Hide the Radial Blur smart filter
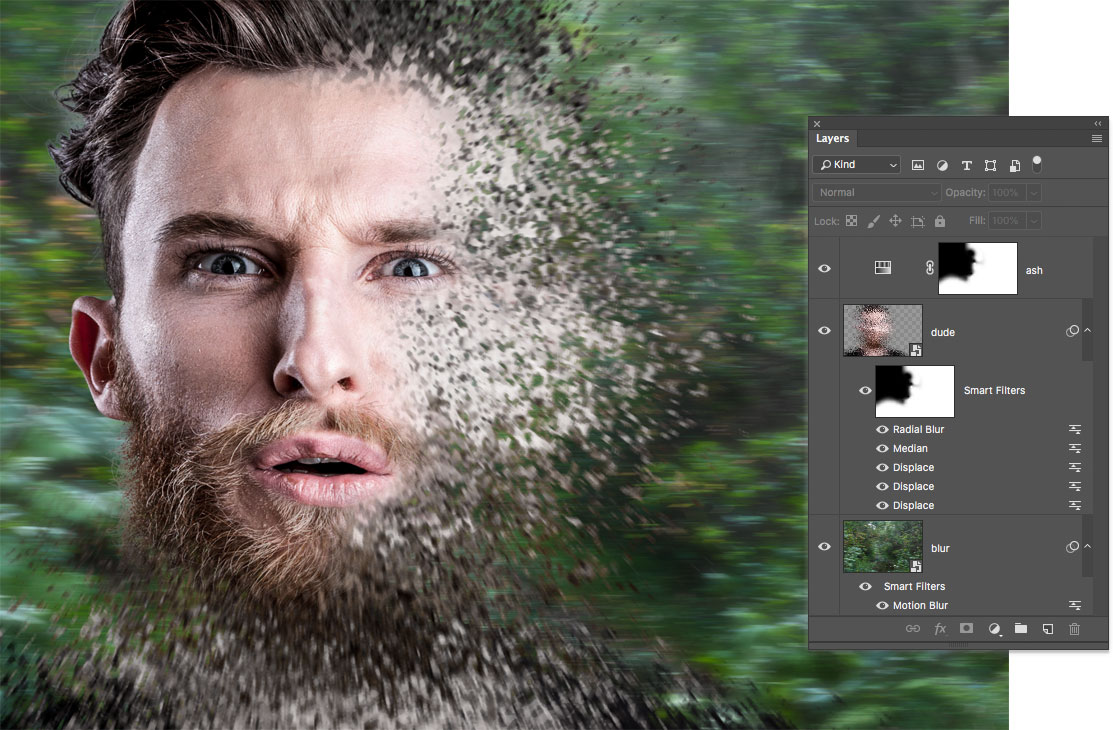1113x730 pixels. [x=881, y=429]
